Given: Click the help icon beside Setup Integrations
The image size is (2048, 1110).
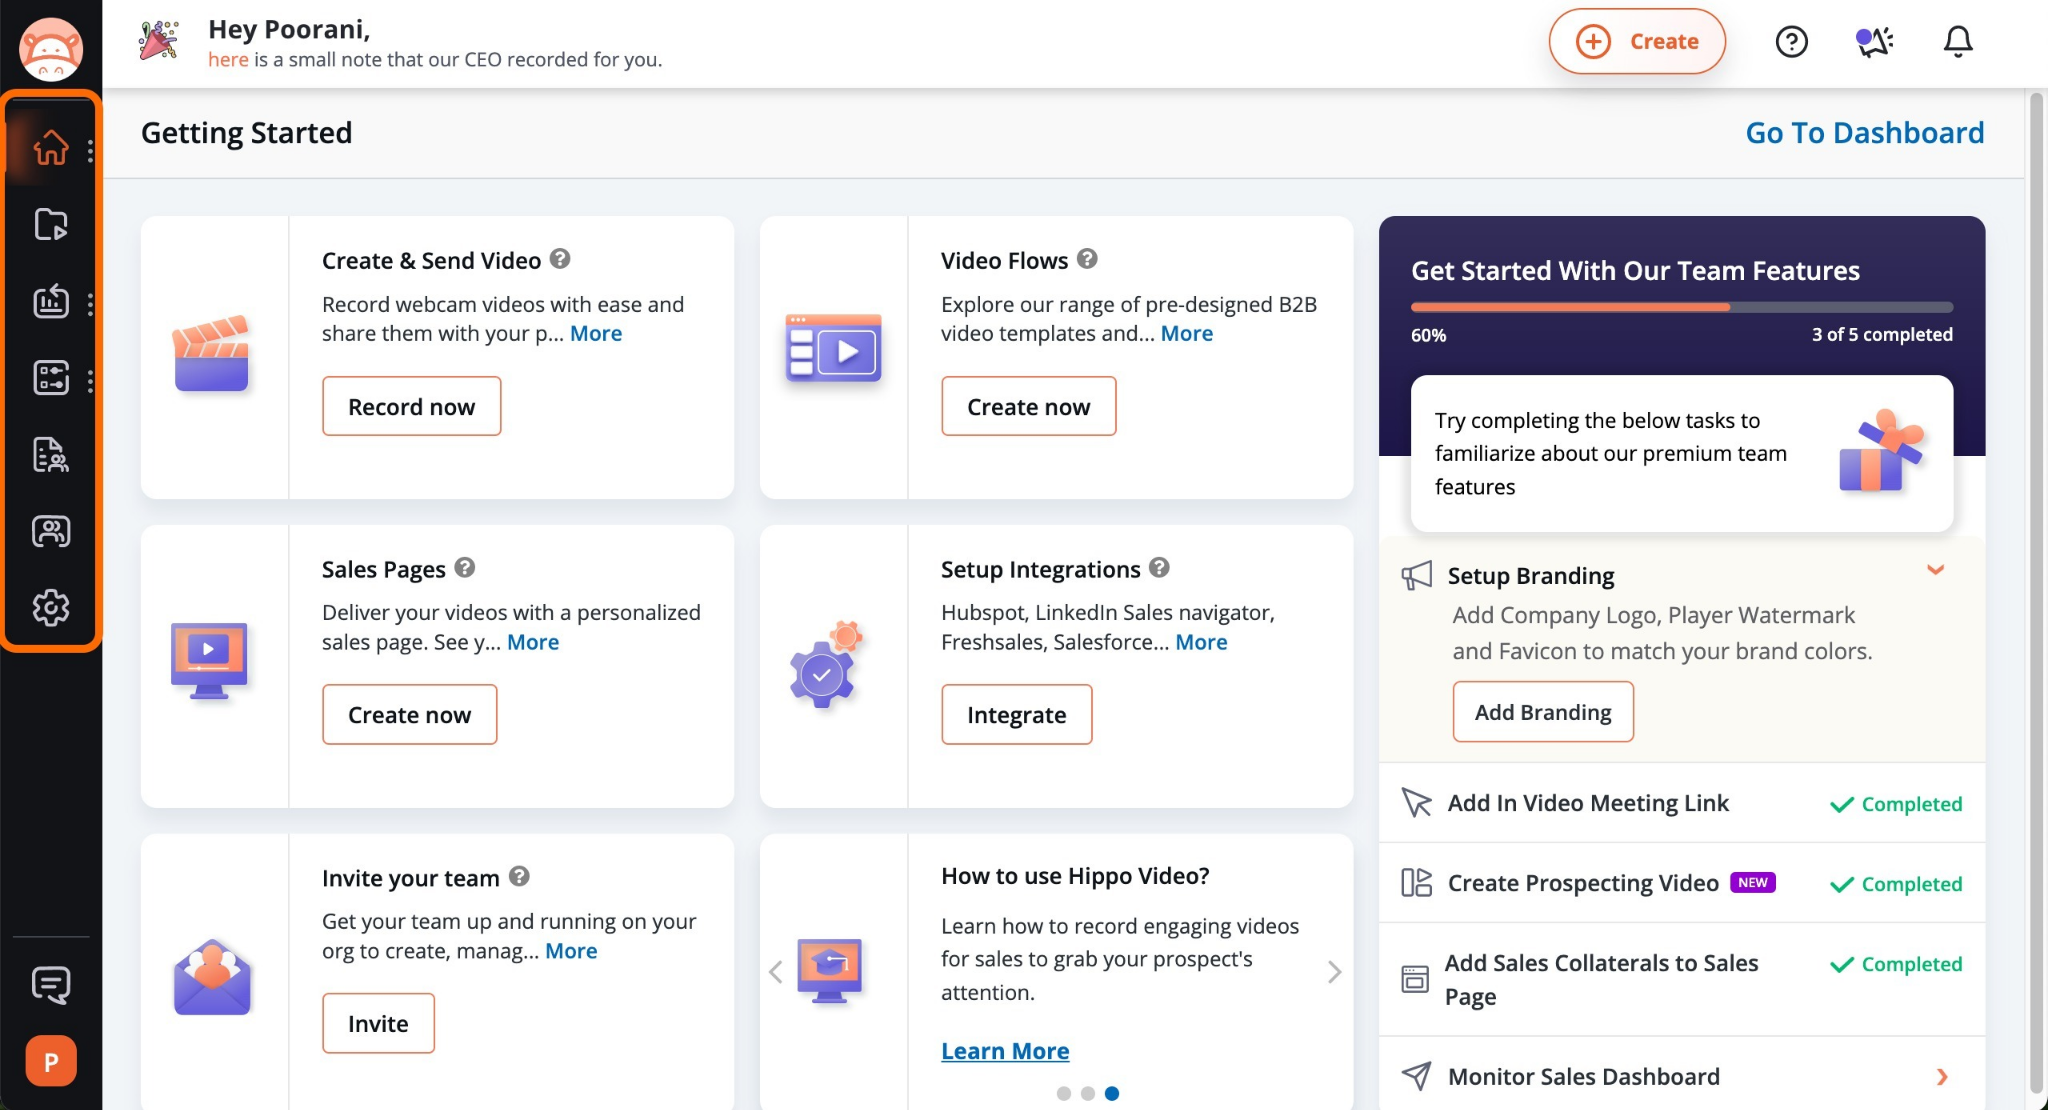Looking at the screenshot, I should coord(1159,568).
